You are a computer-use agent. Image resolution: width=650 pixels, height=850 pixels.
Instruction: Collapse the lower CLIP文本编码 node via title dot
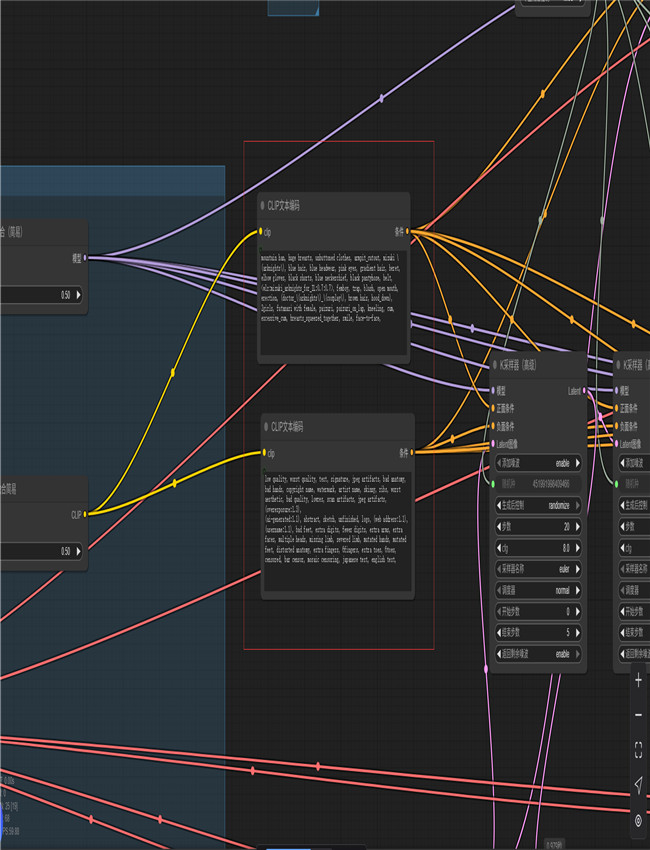coord(266,426)
